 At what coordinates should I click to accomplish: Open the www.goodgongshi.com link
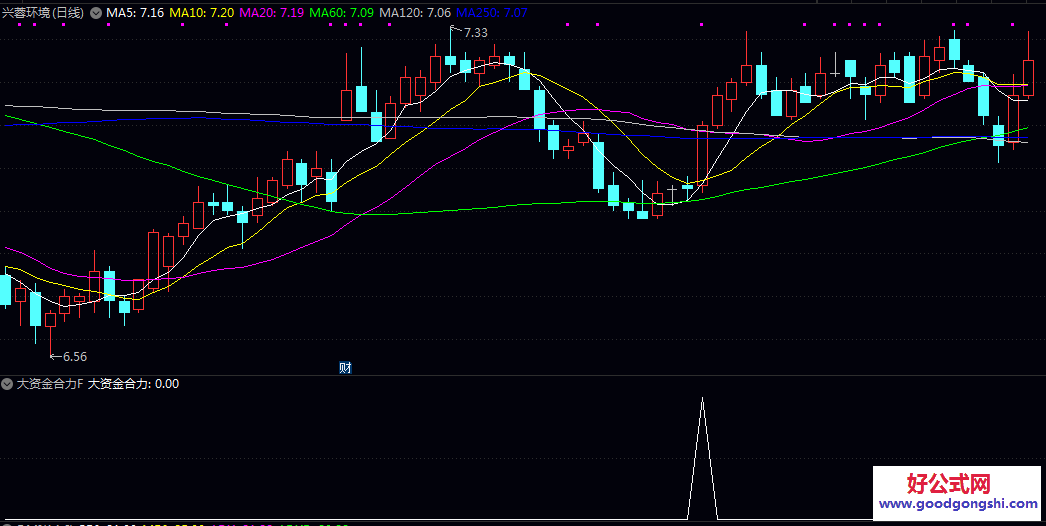(x=958, y=506)
